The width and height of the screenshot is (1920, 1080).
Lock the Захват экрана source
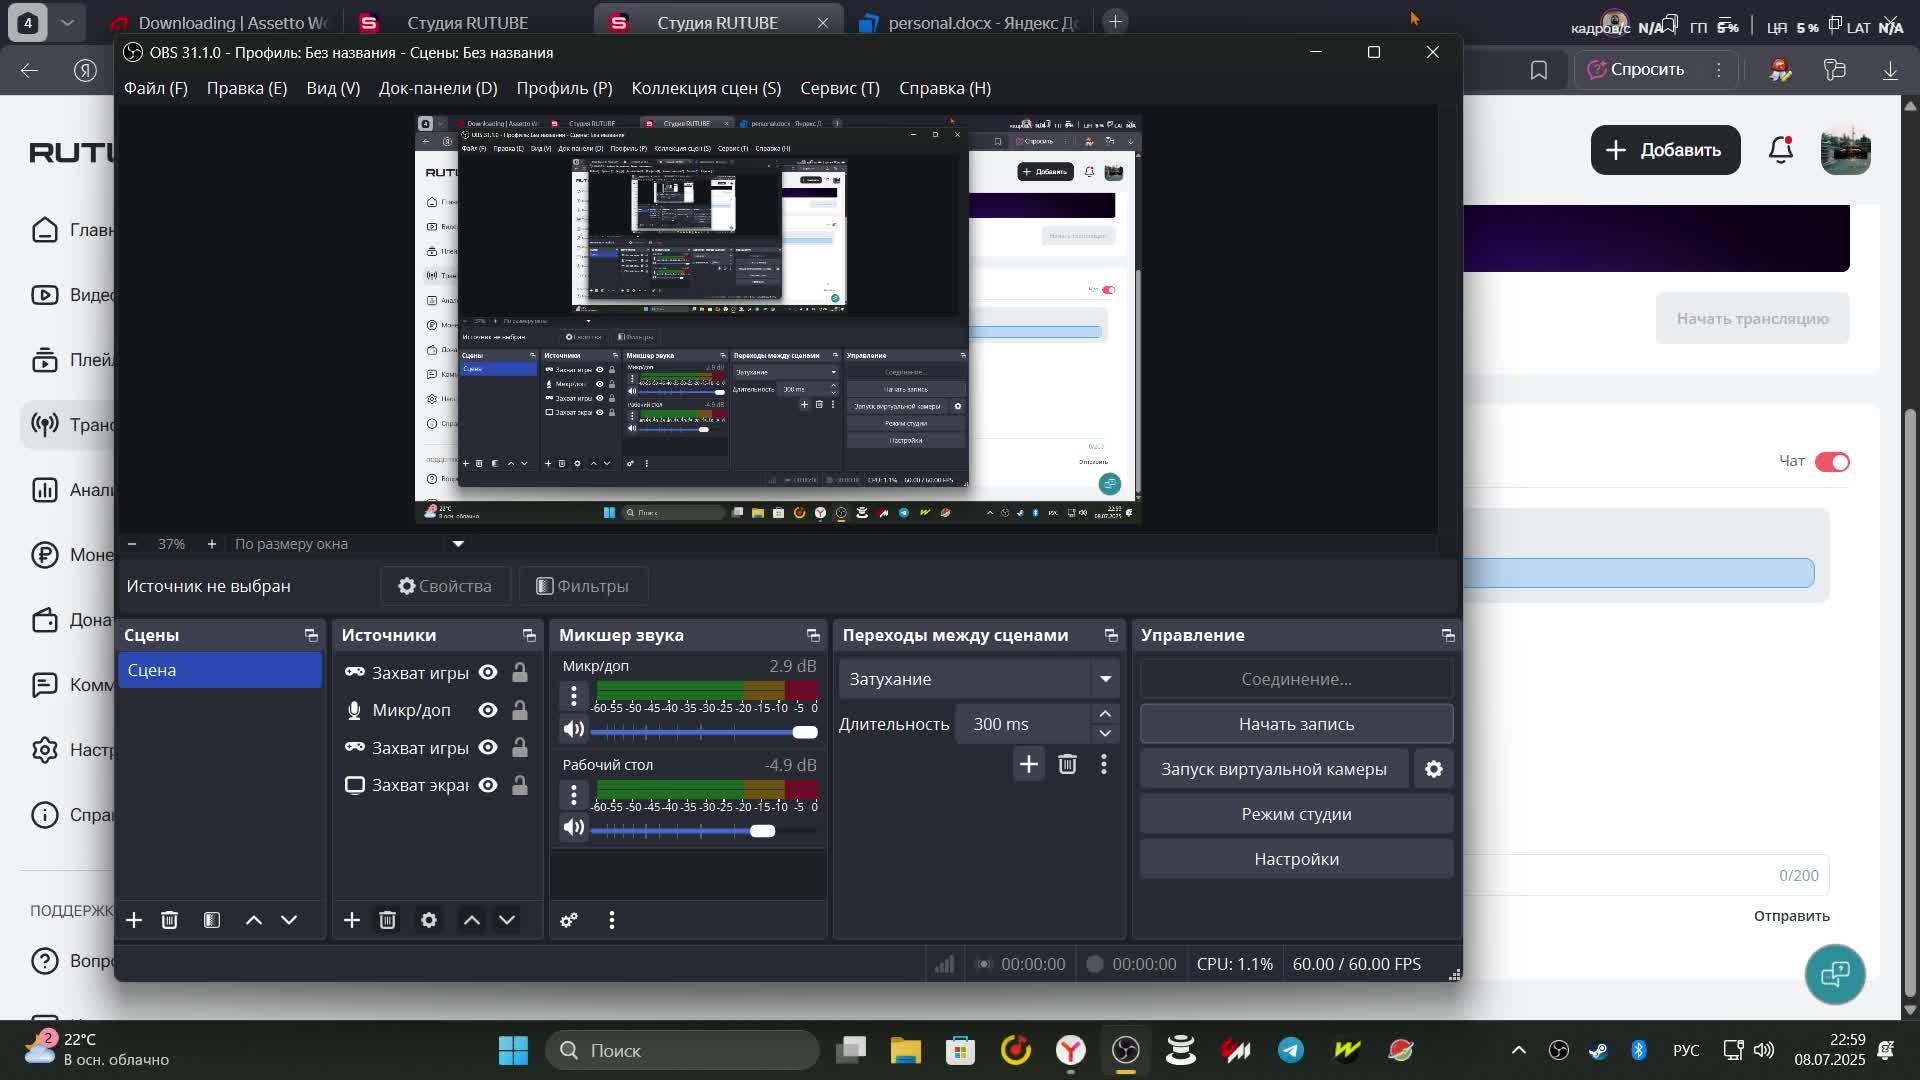(x=520, y=786)
